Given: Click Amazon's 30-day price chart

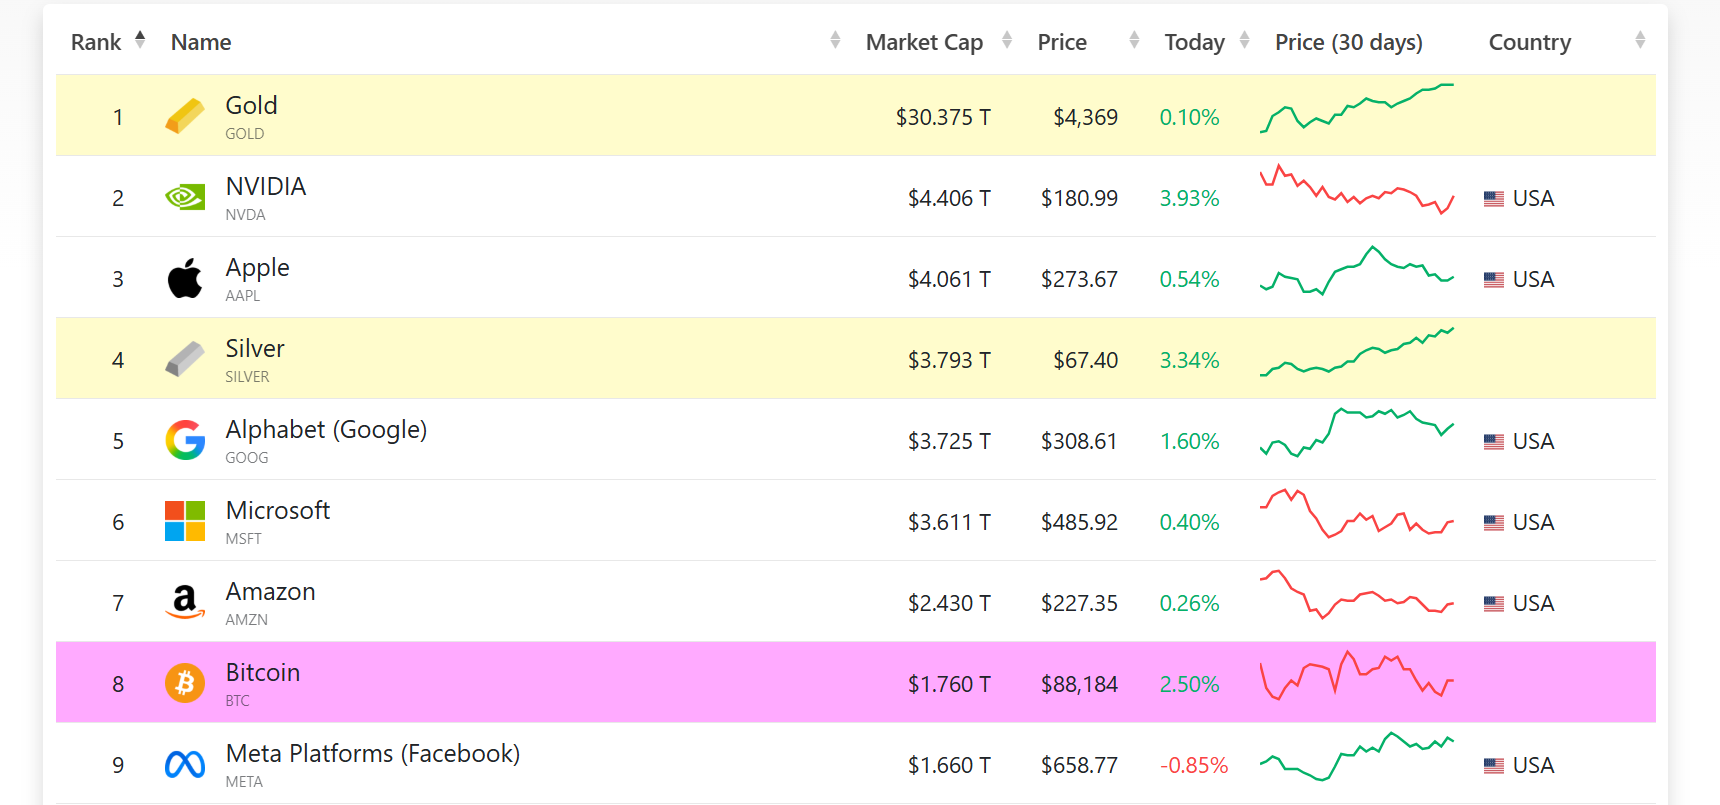Looking at the screenshot, I should 1357,595.
